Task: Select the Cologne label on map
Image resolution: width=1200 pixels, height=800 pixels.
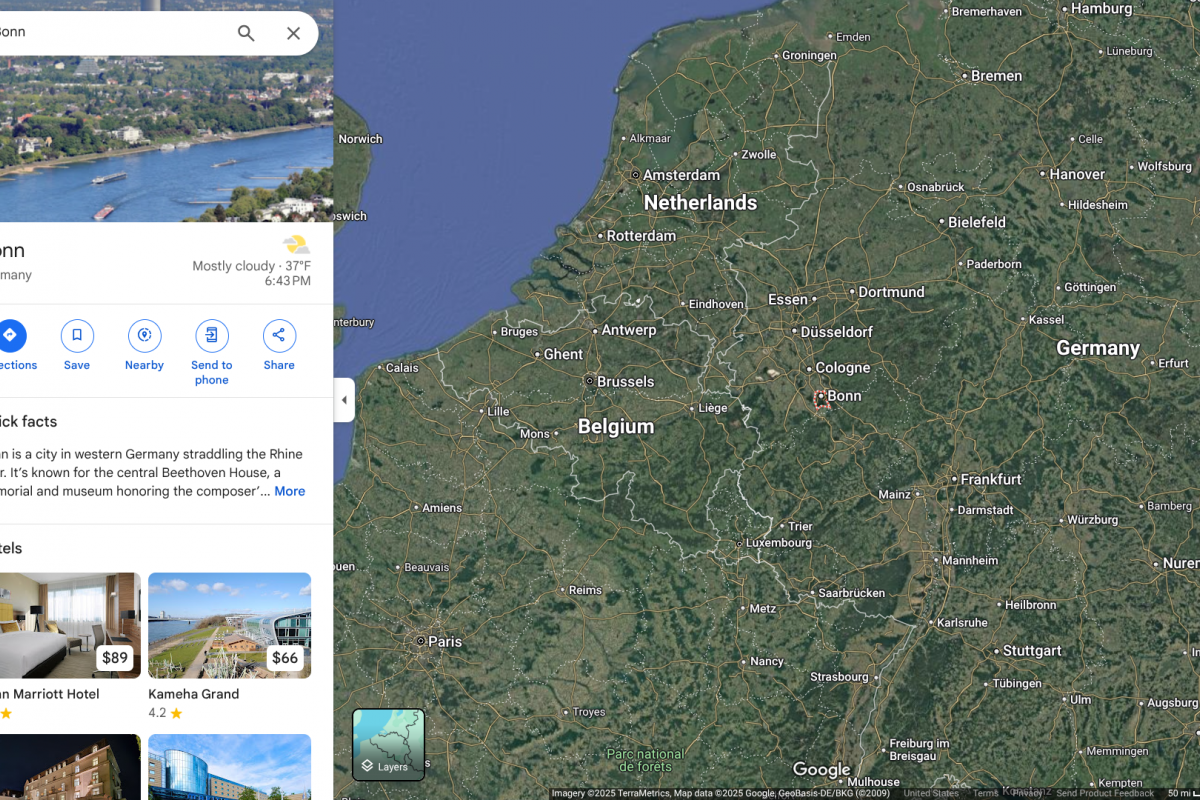Action: pyautogui.click(x=842, y=368)
